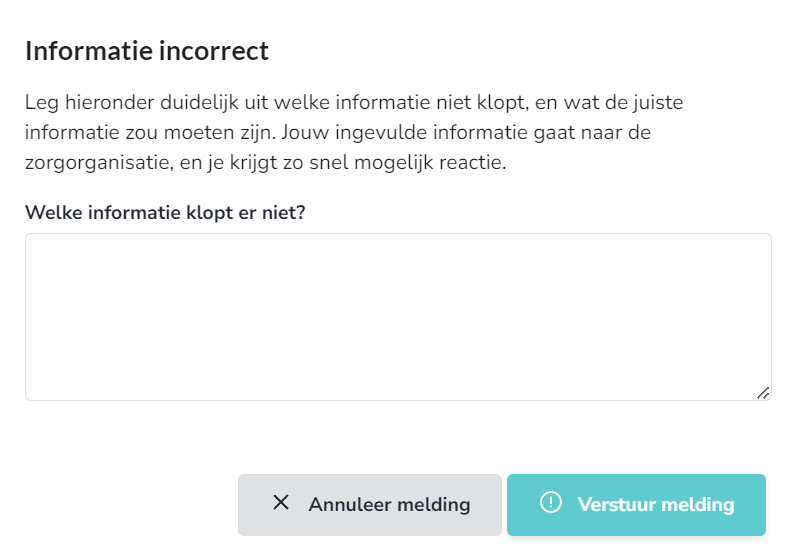Click the exclamation circle icon in Verstuur melding
Screen dimensions: 794x552
[x=551, y=503]
